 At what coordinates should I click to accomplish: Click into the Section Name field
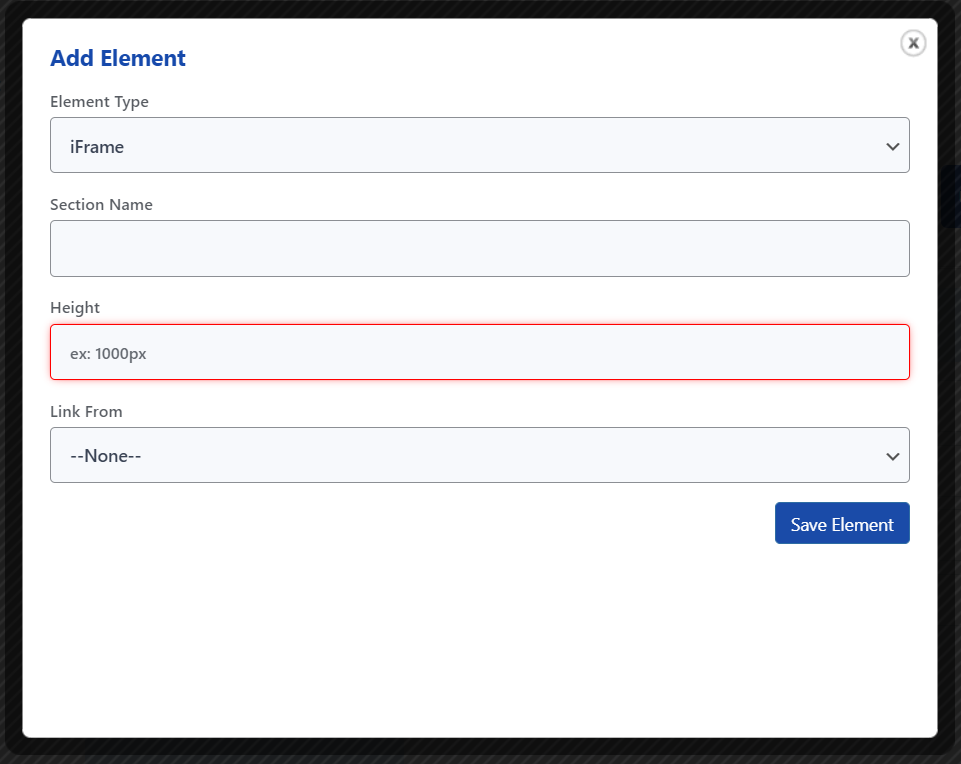coord(479,248)
